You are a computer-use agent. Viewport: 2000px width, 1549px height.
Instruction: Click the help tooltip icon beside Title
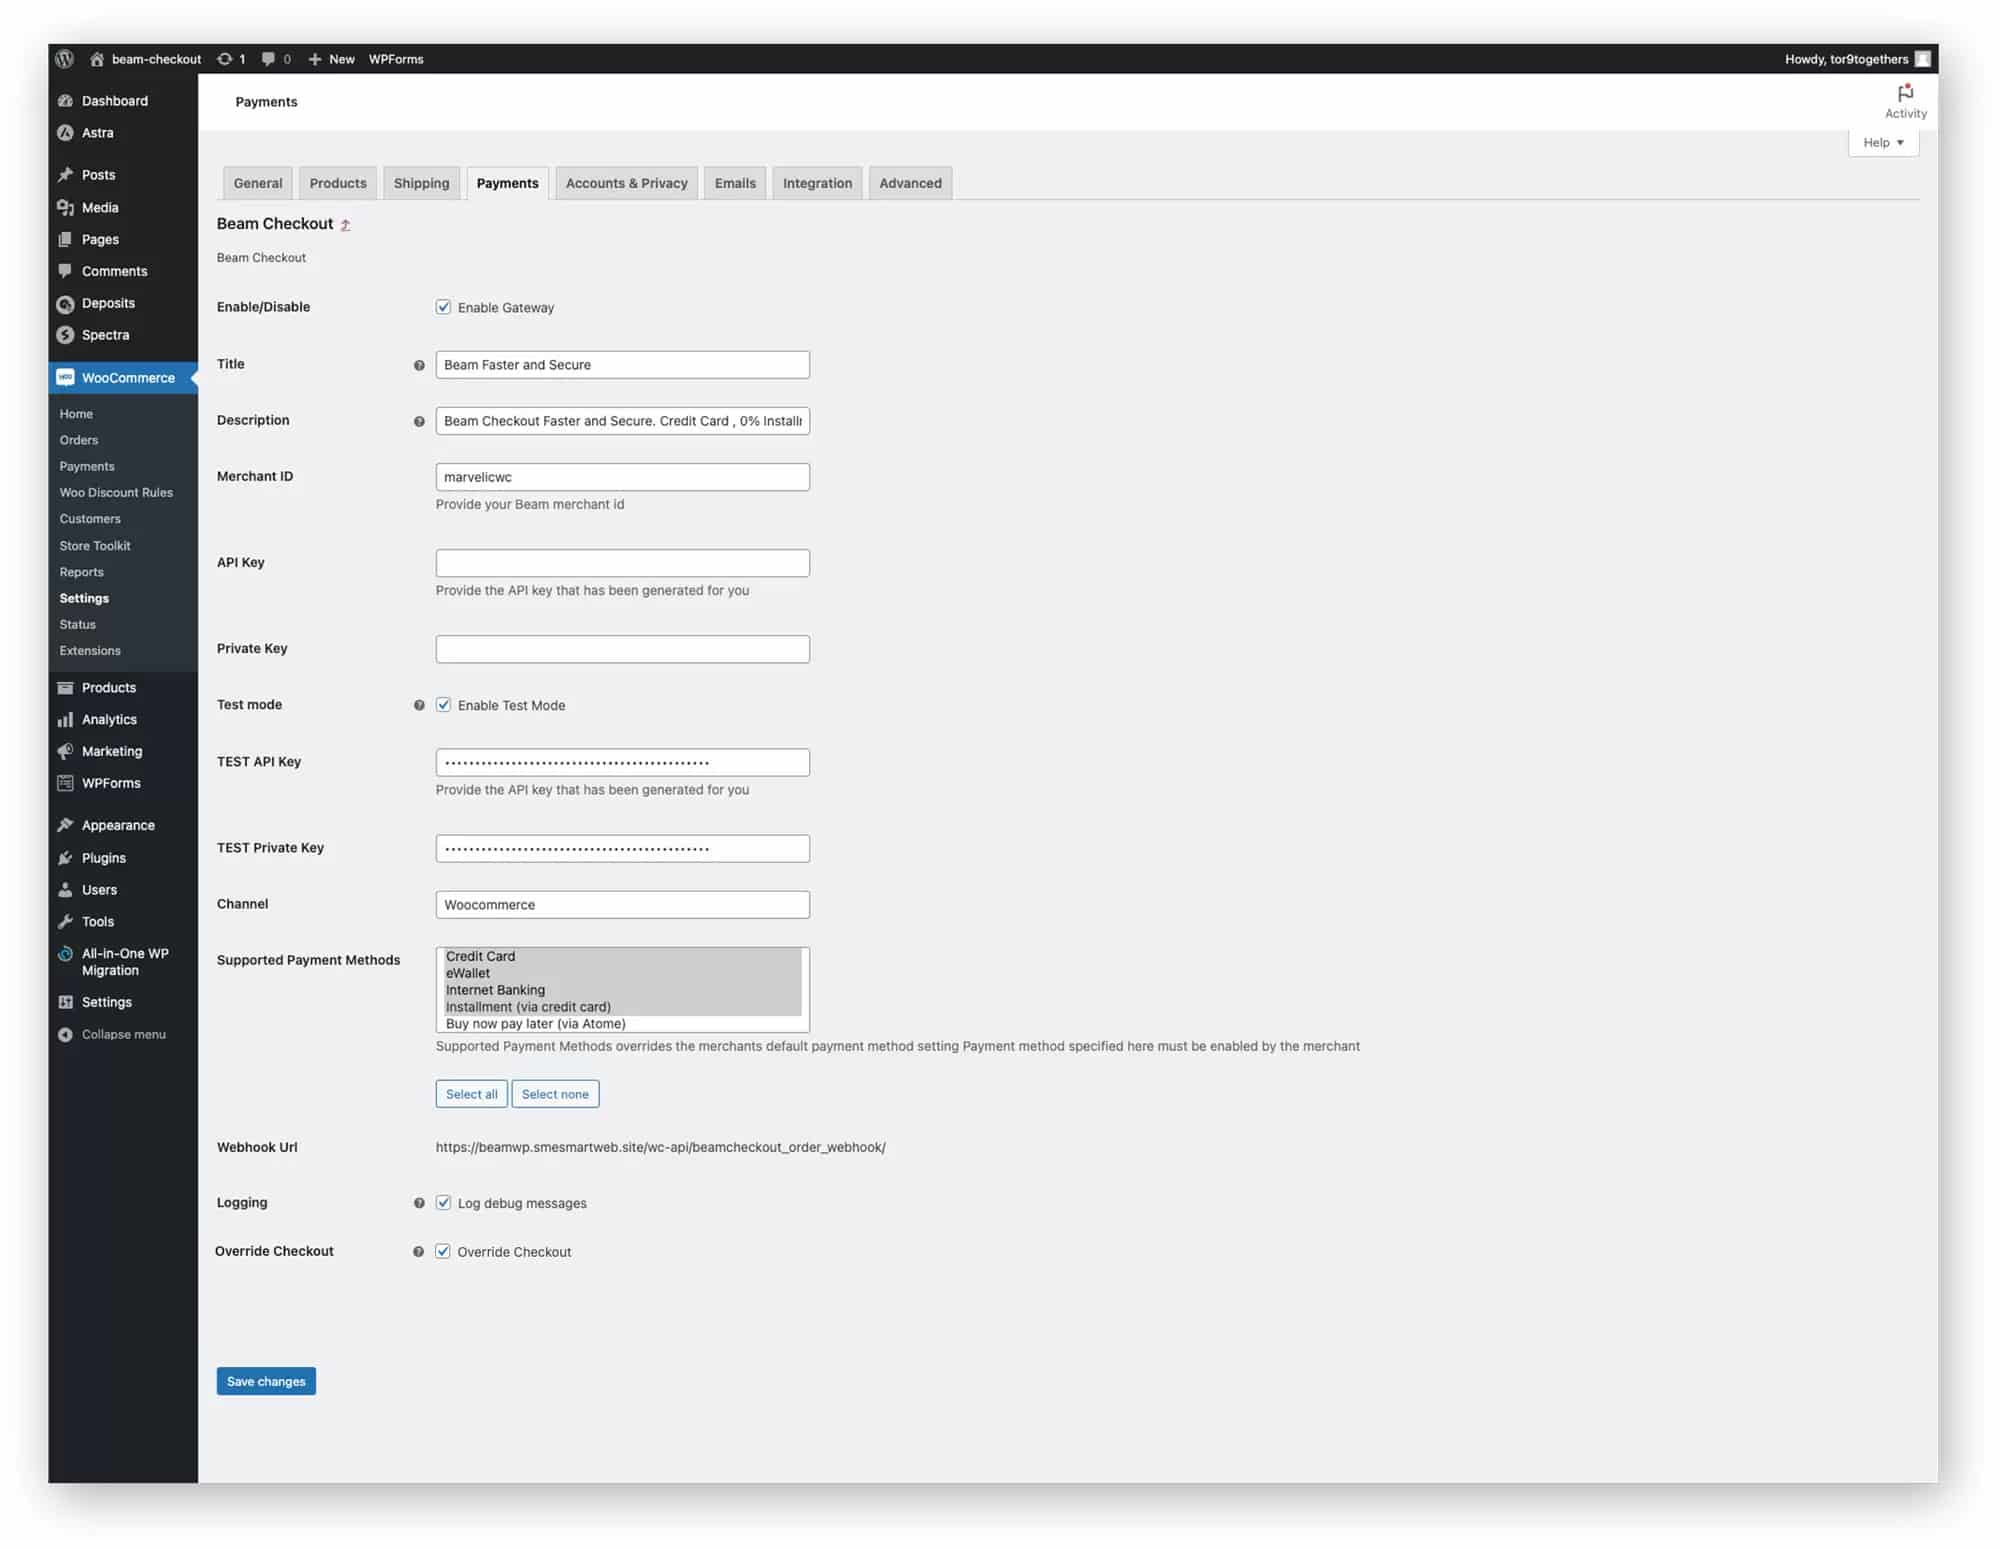(x=419, y=365)
